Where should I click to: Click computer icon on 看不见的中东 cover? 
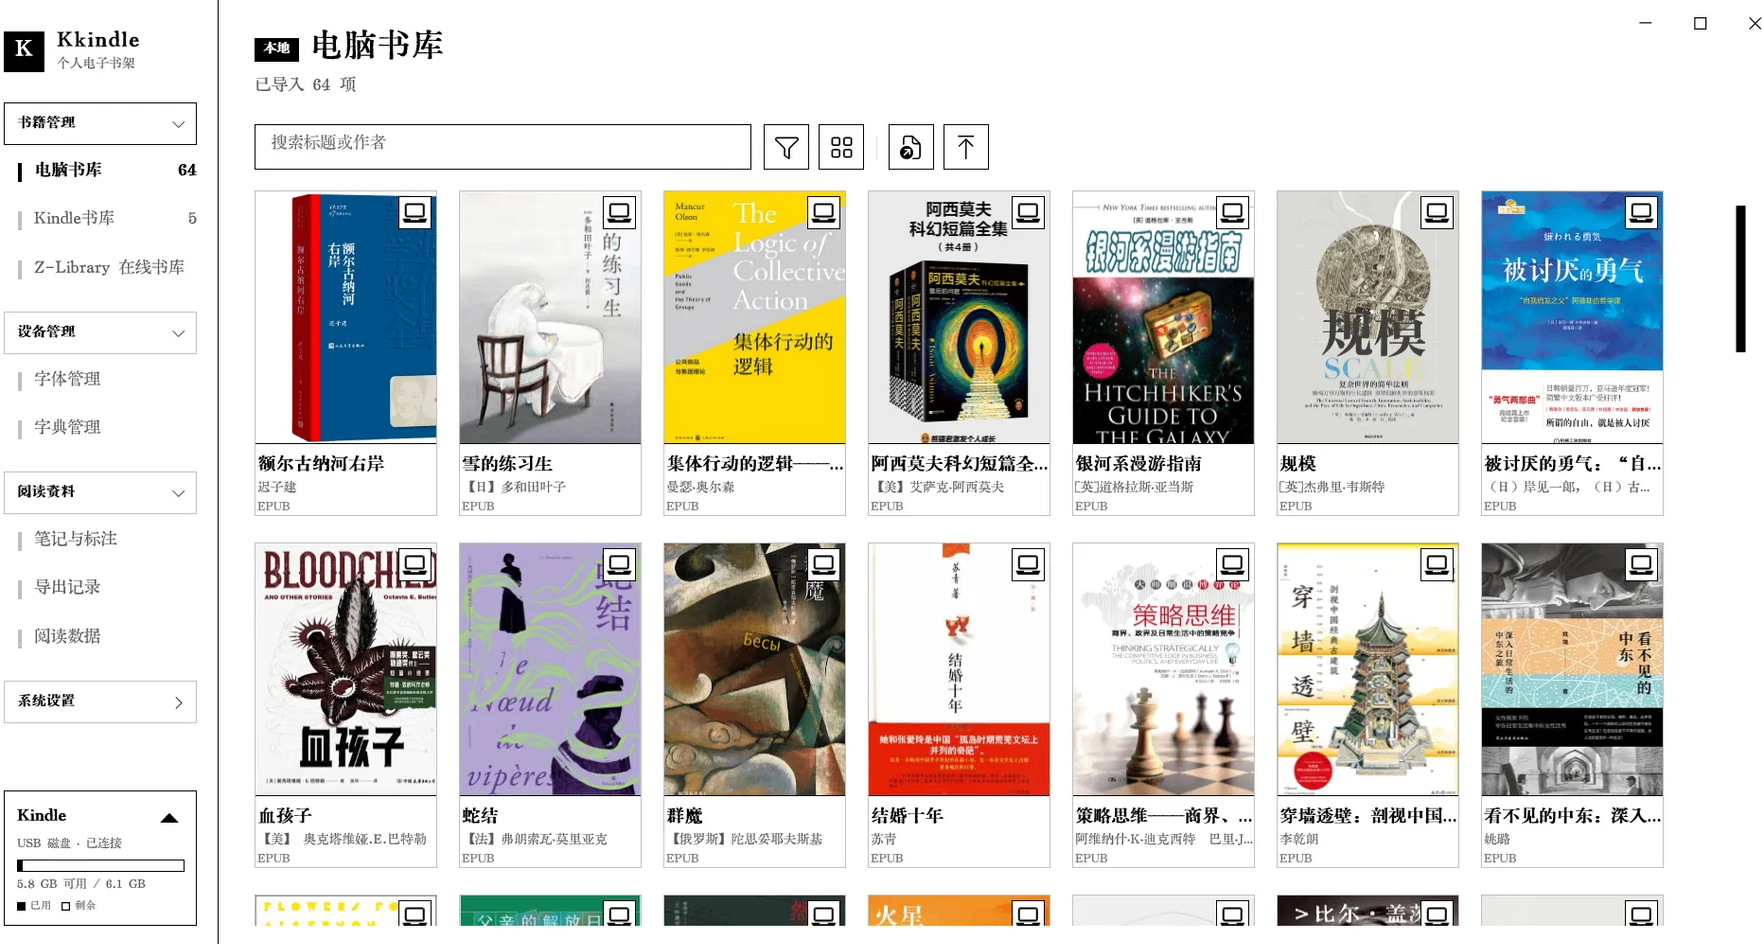pyautogui.click(x=1641, y=565)
